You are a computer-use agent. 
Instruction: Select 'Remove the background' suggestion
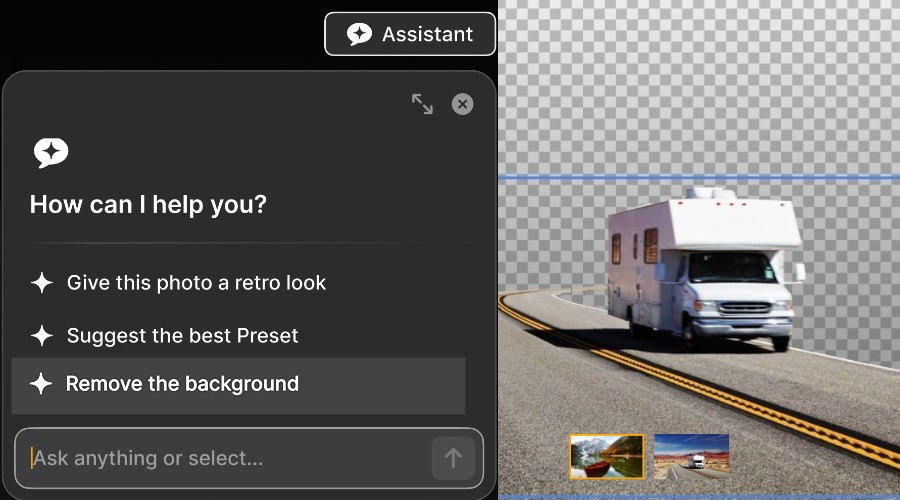tap(238, 385)
